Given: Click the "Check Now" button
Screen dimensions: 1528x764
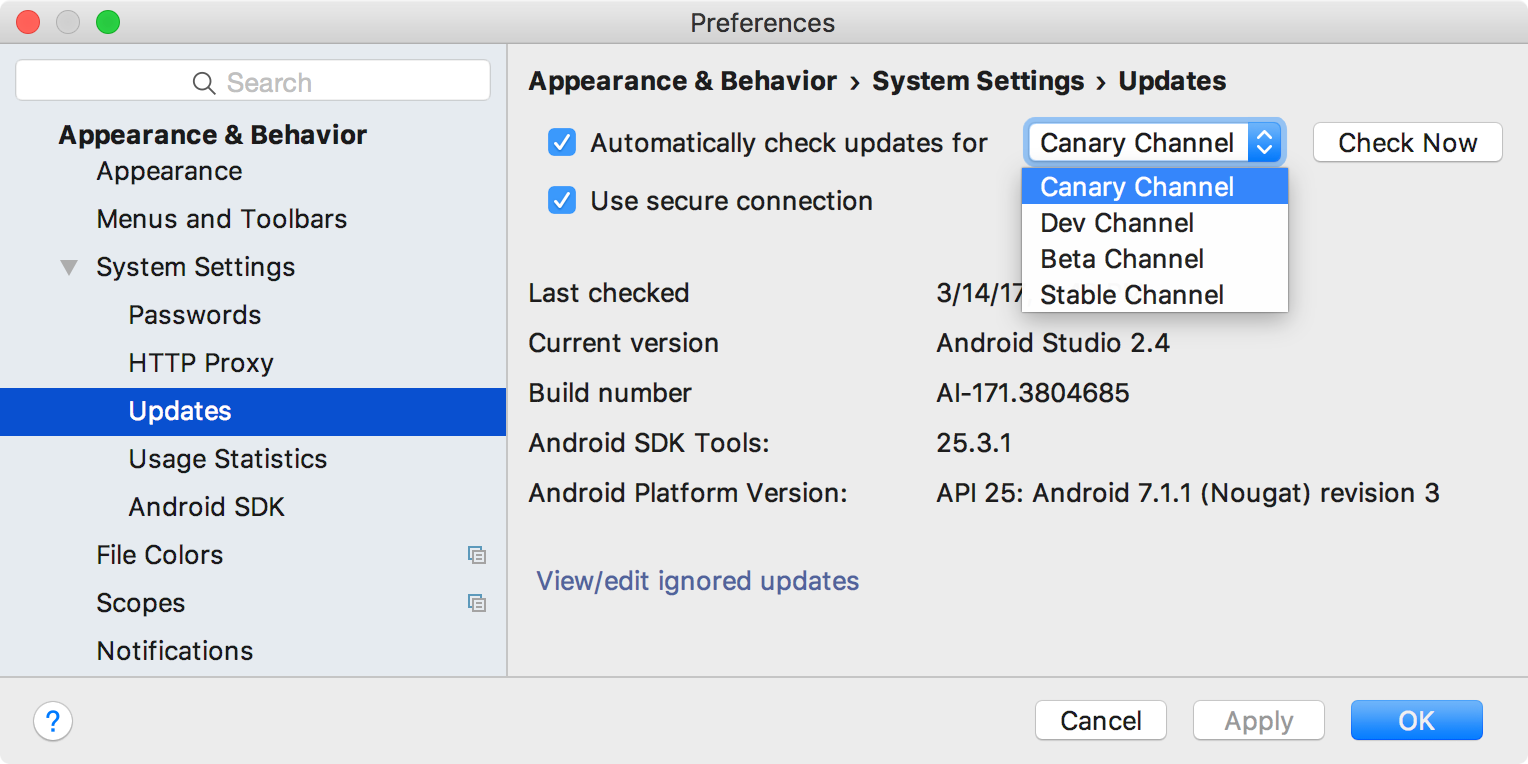Looking at the screenshot, I should (x=1407, y=142).
